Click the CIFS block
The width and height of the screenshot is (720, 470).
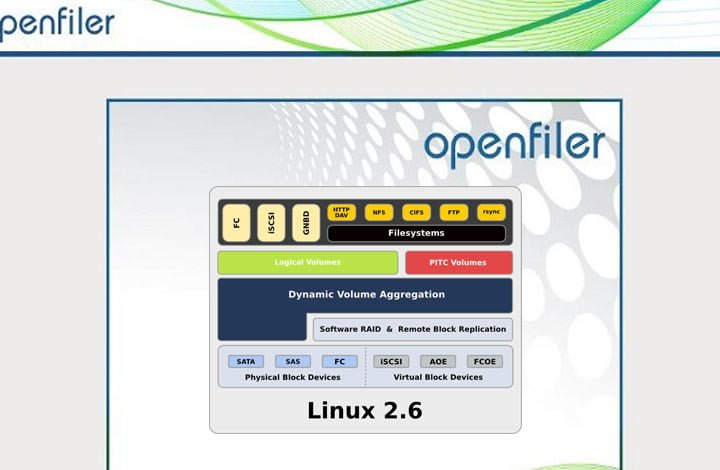click(416, 213)
